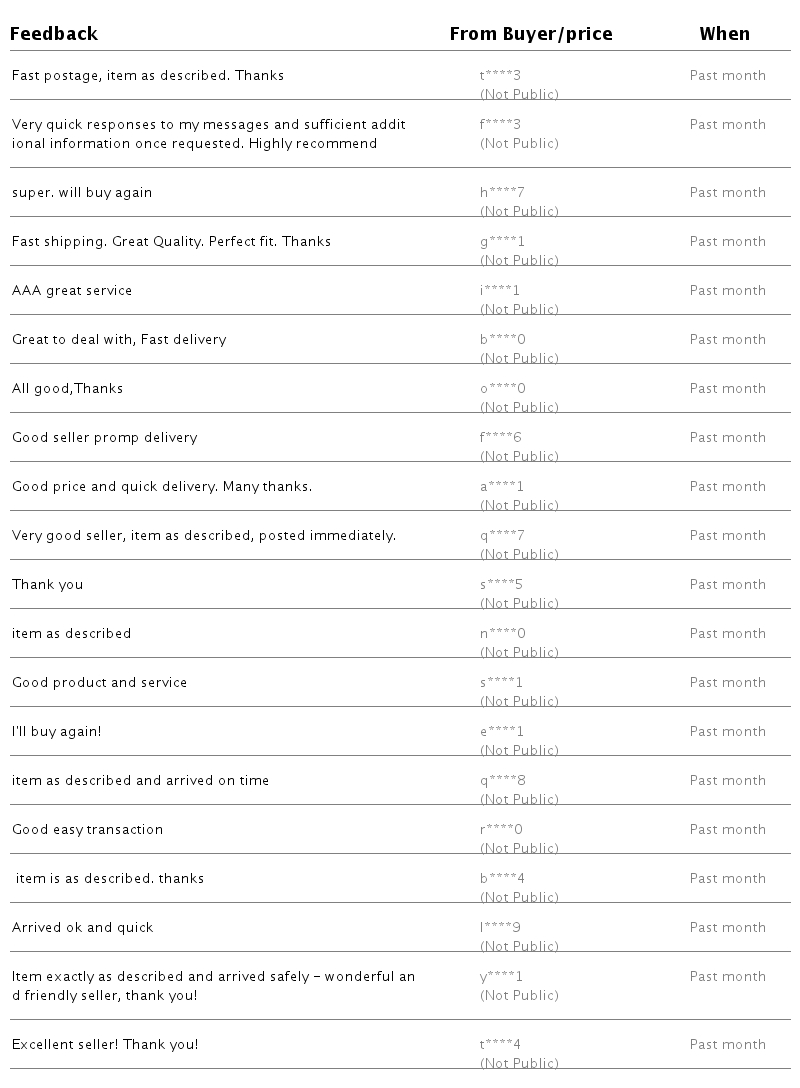This screenshot has width=800, height=1088.
Task: Click buyer s****5 username
Action: [502, 585]
